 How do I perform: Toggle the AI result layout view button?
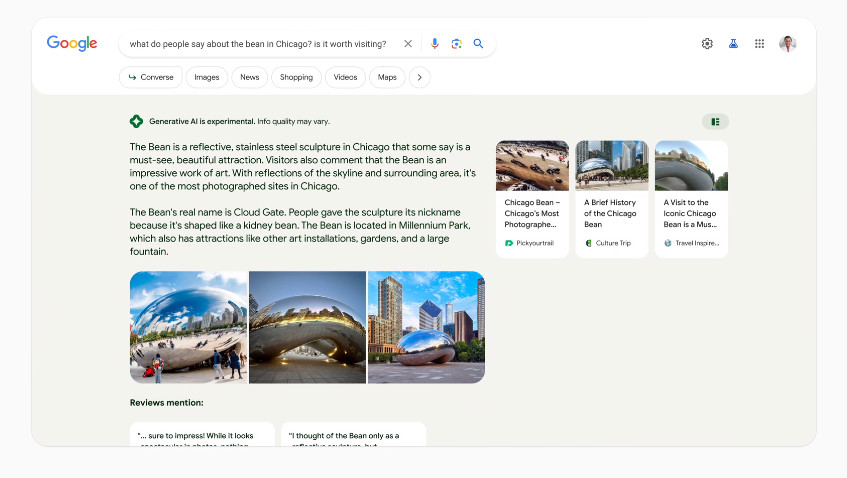click(x=715, y=122)
